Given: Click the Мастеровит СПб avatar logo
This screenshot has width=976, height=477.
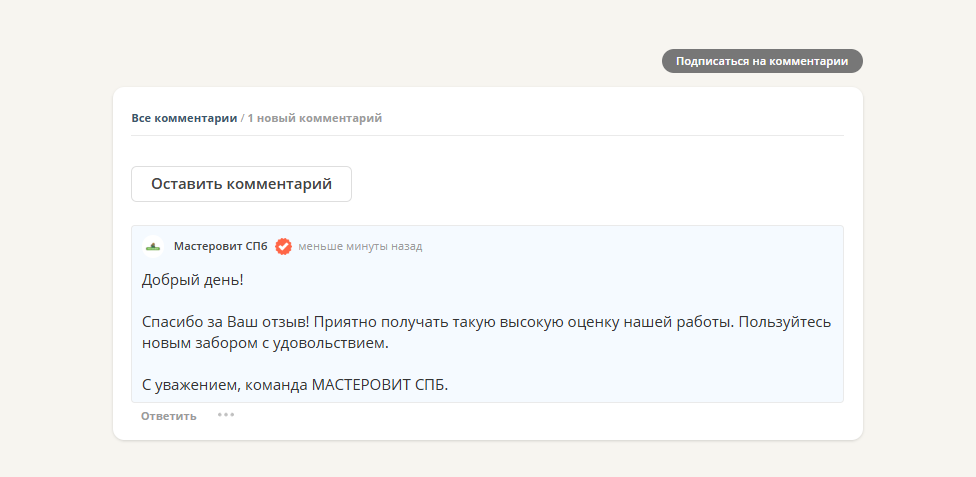Looking at the screenshot, I should pyautogui.click(x=153, y=246).
